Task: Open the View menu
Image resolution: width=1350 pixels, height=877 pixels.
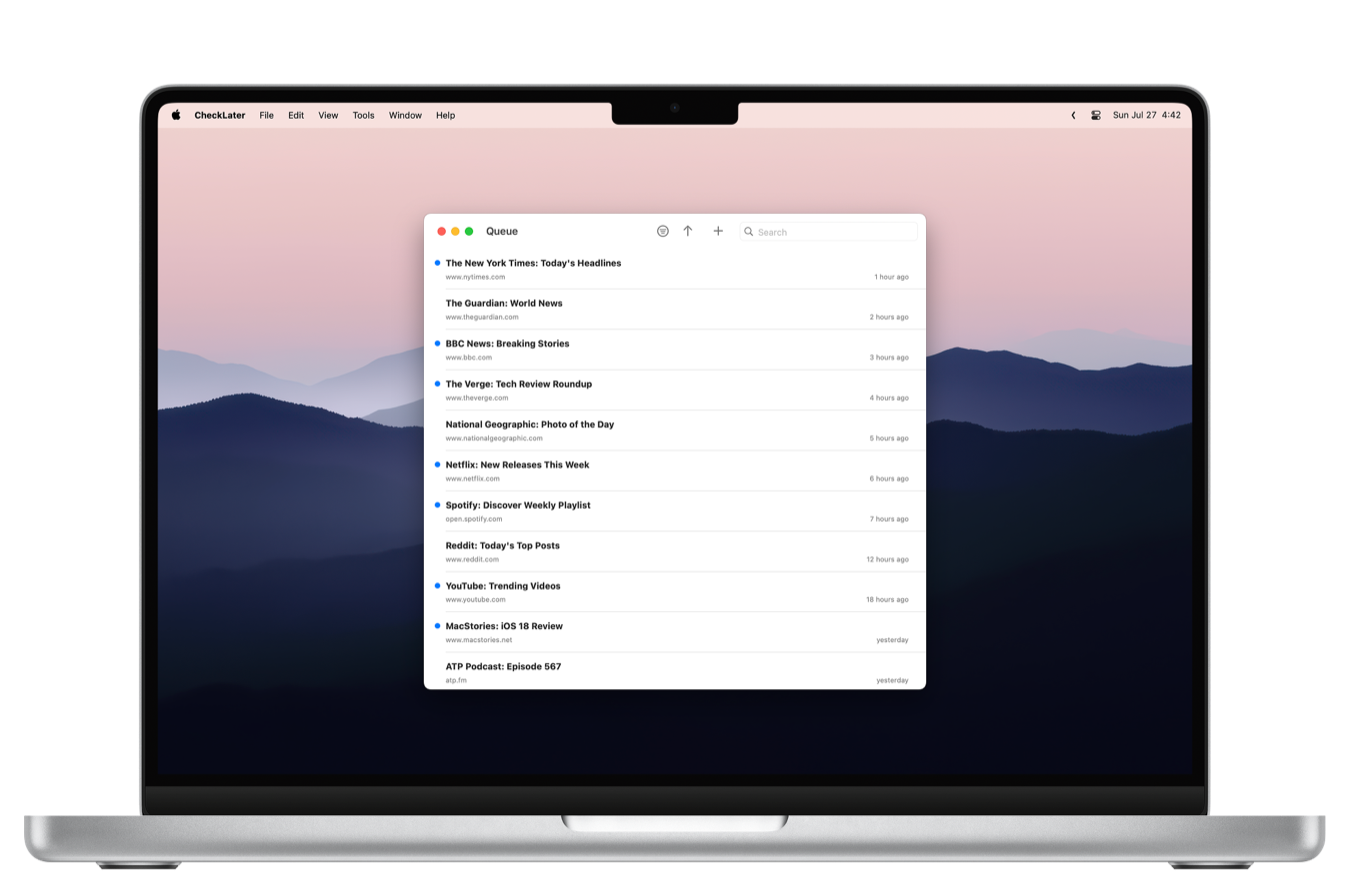Action: click(328, 115)
